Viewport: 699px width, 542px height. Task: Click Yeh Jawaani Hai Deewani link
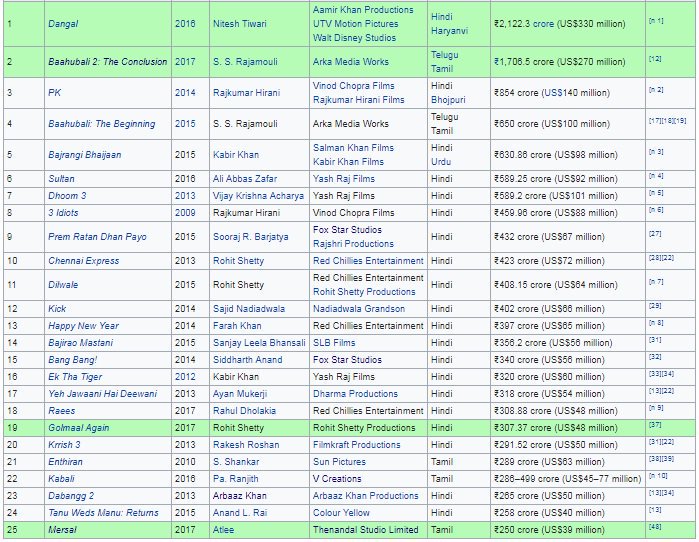(103, 394)
